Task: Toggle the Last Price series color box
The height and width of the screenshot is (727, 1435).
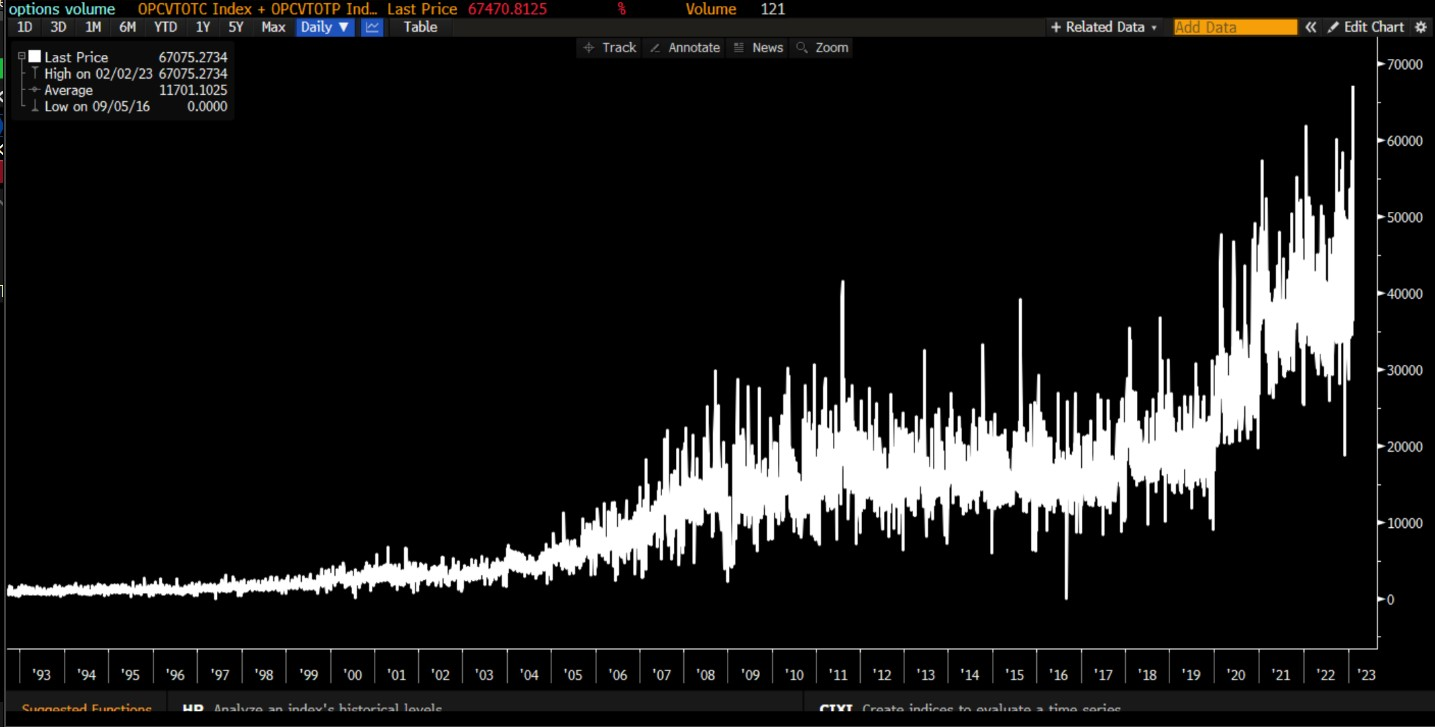Action: (35, 57)
